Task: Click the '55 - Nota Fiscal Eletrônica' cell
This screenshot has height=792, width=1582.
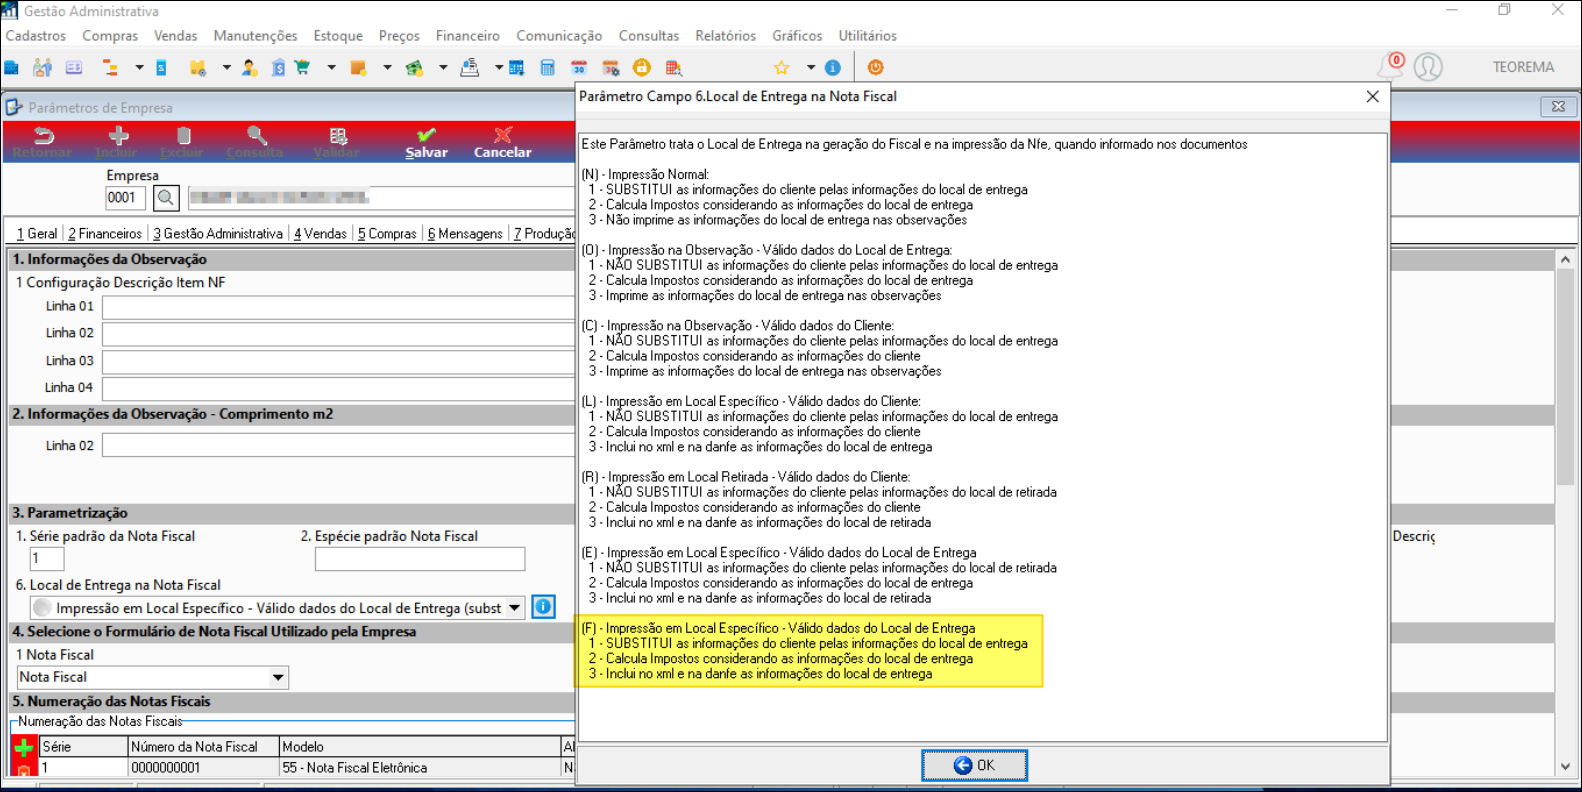Action: [x=420, y=768]
